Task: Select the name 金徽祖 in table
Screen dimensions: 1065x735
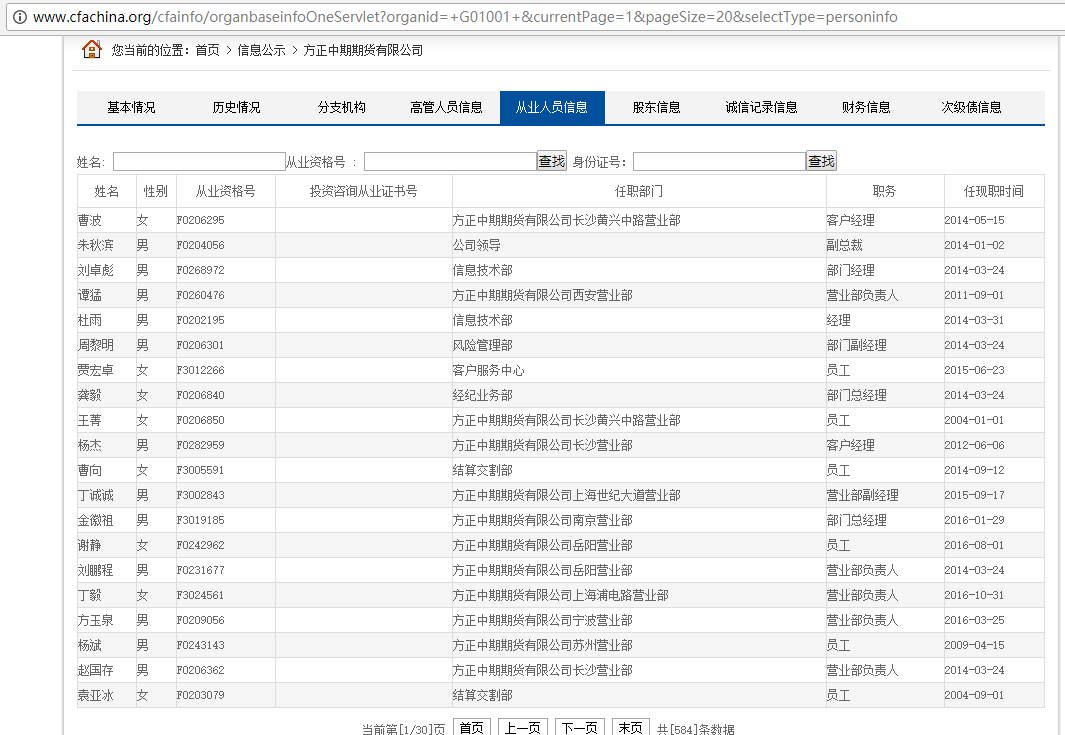Action: coord(96,520)
